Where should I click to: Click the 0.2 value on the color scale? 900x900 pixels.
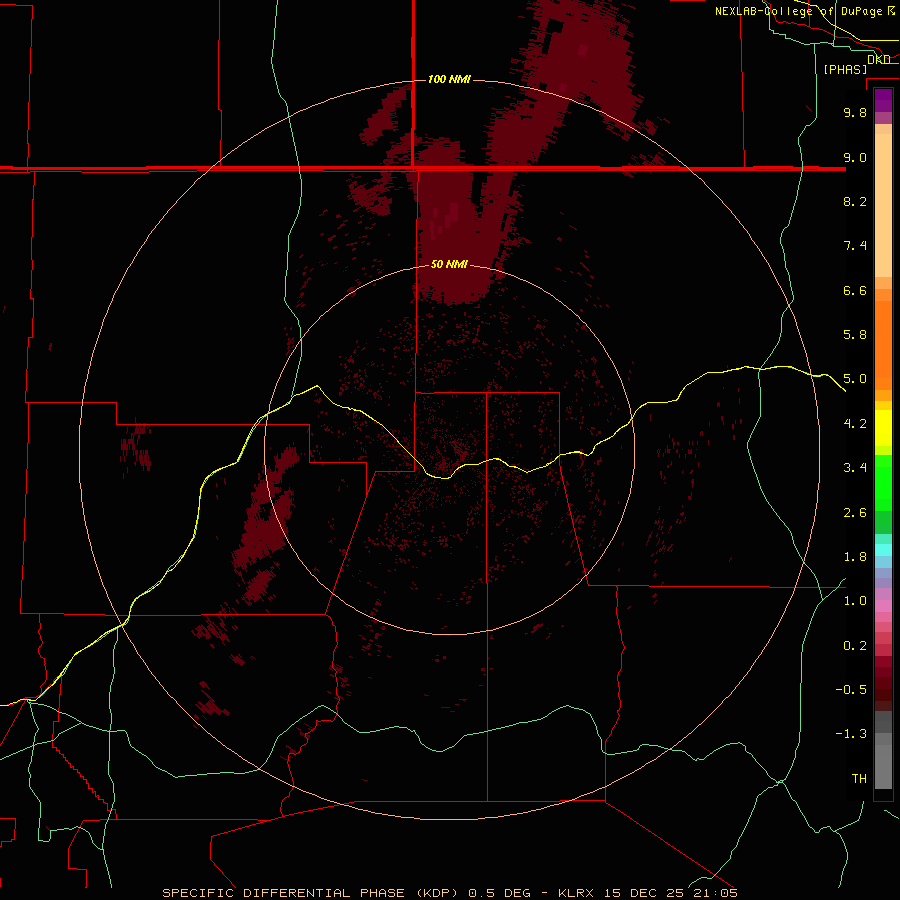tap(855, 646)
